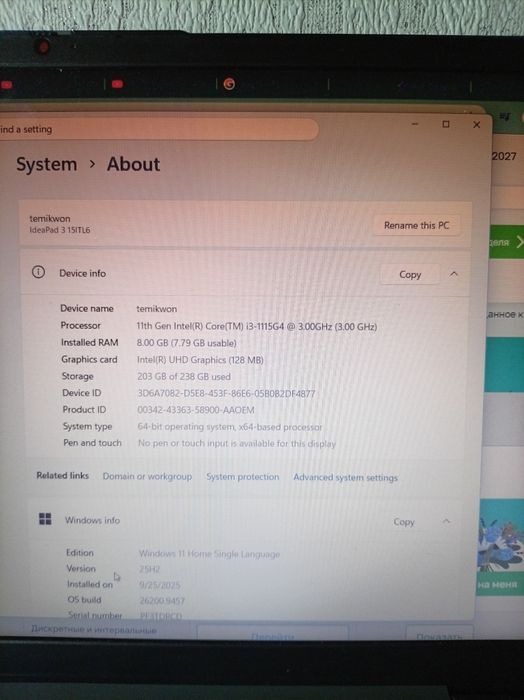Screen dimensions: 524x700
Task: Select Graphics card value Intel(R) UHD Graphics
Action: (x=200, y=360)
